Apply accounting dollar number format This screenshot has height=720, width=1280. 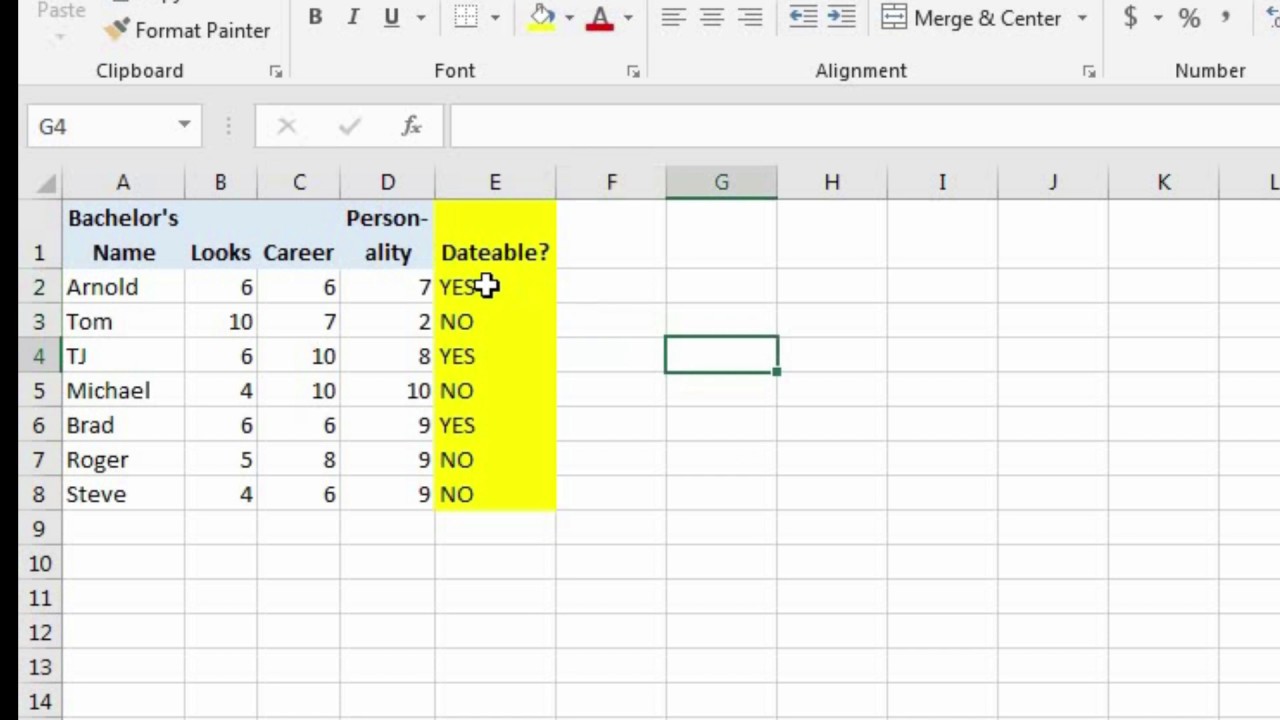coord(1130,17)
